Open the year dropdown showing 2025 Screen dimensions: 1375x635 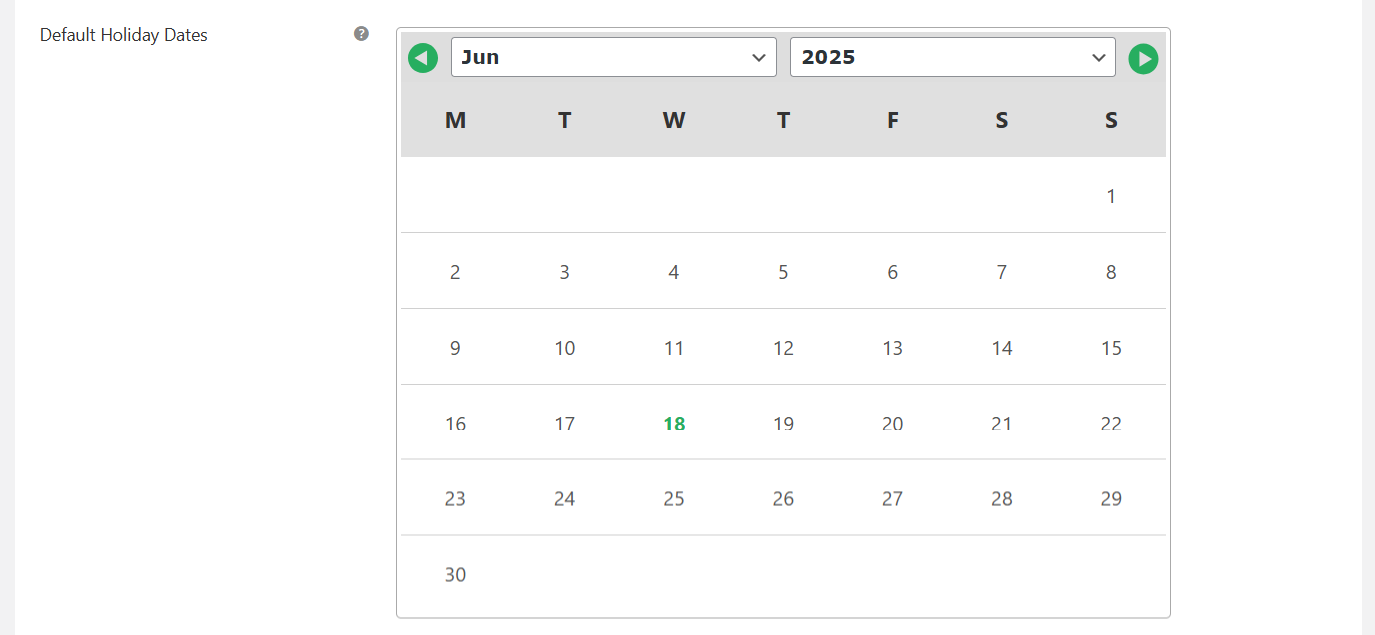(952, 57)
